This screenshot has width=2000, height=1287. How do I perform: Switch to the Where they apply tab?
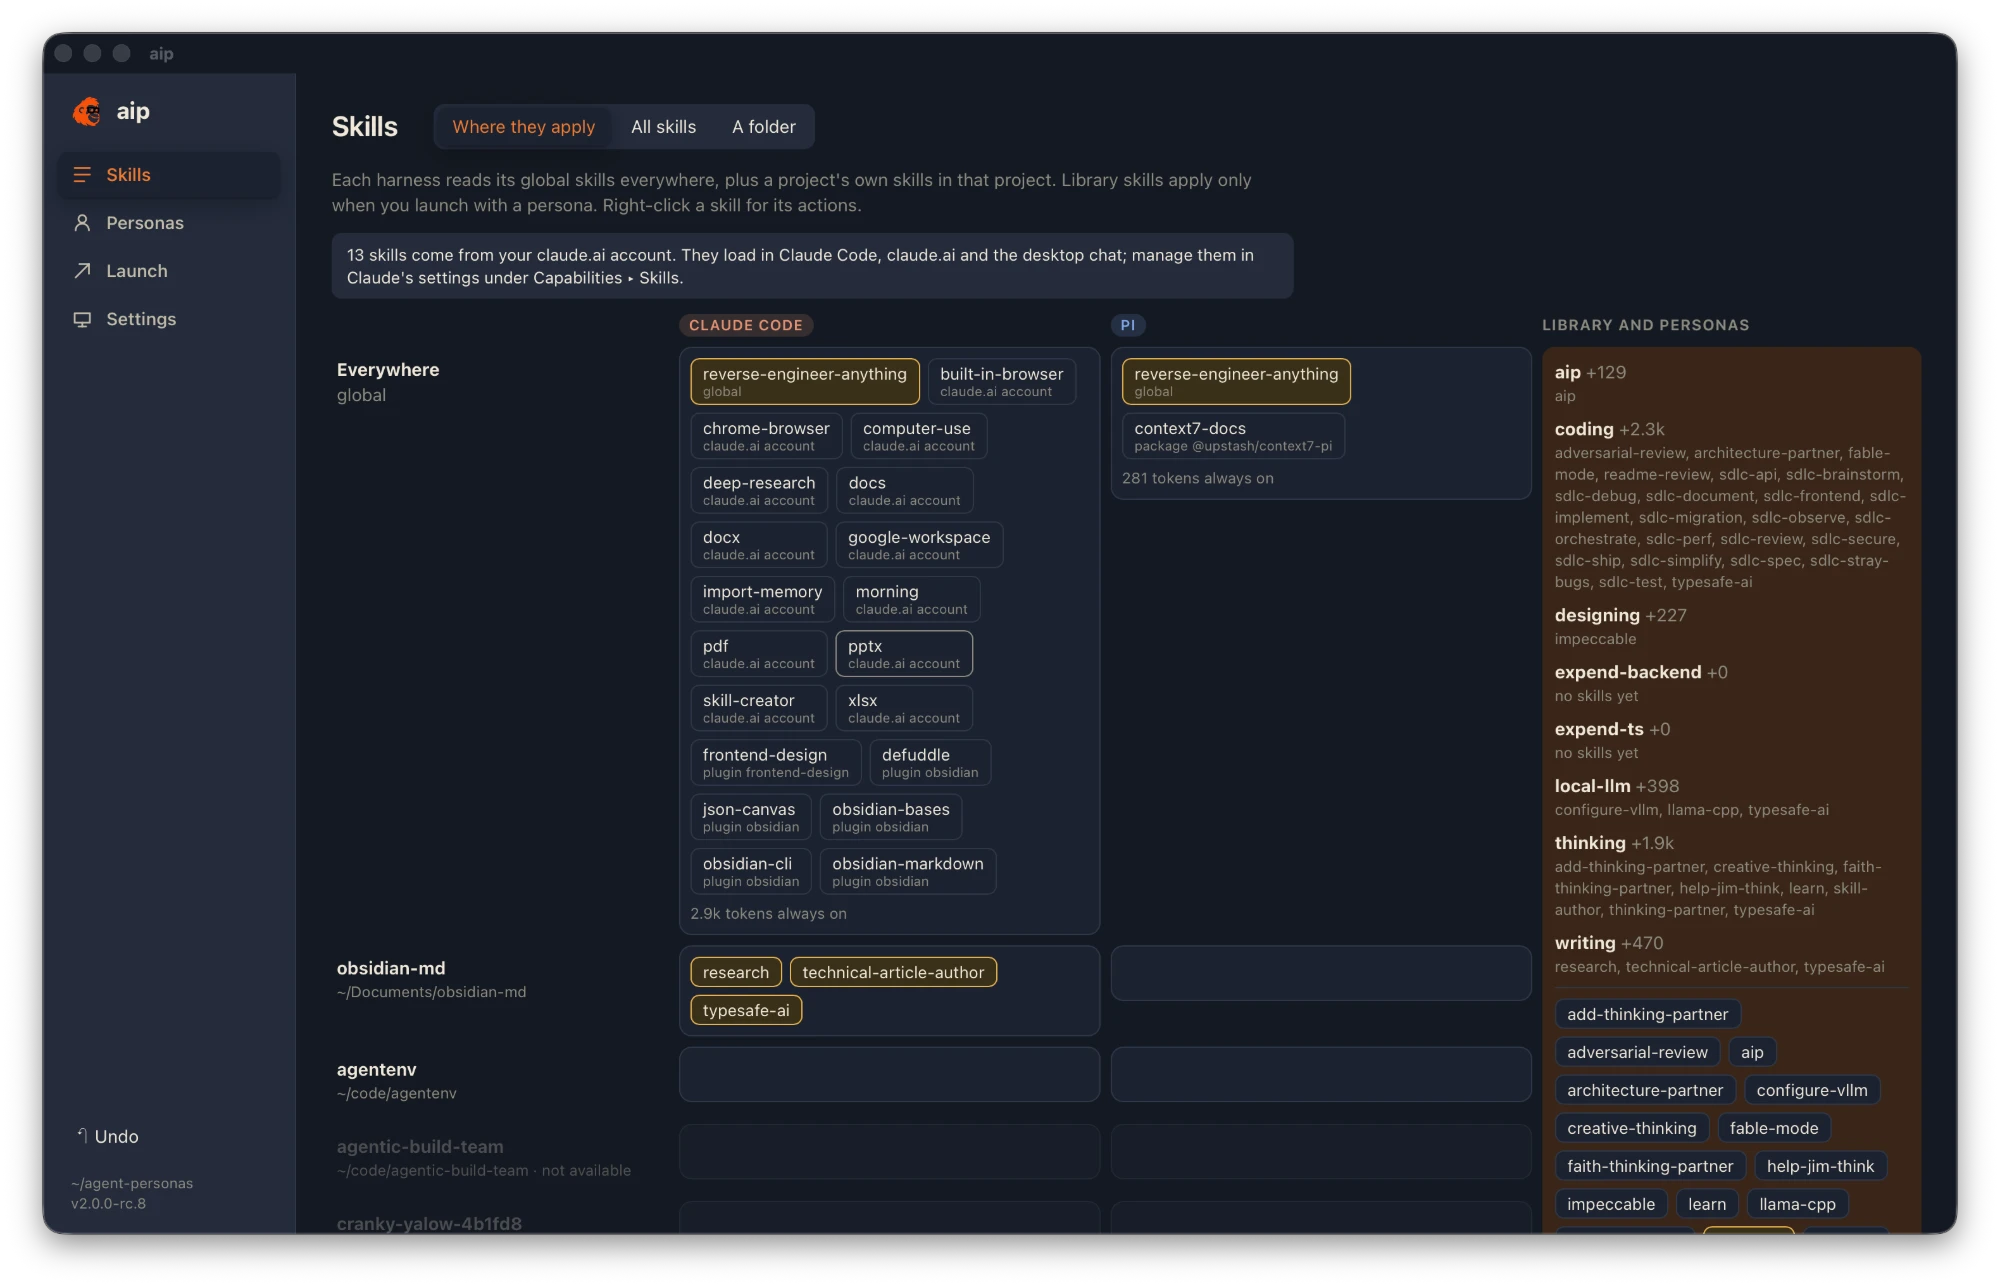(523, 127)
